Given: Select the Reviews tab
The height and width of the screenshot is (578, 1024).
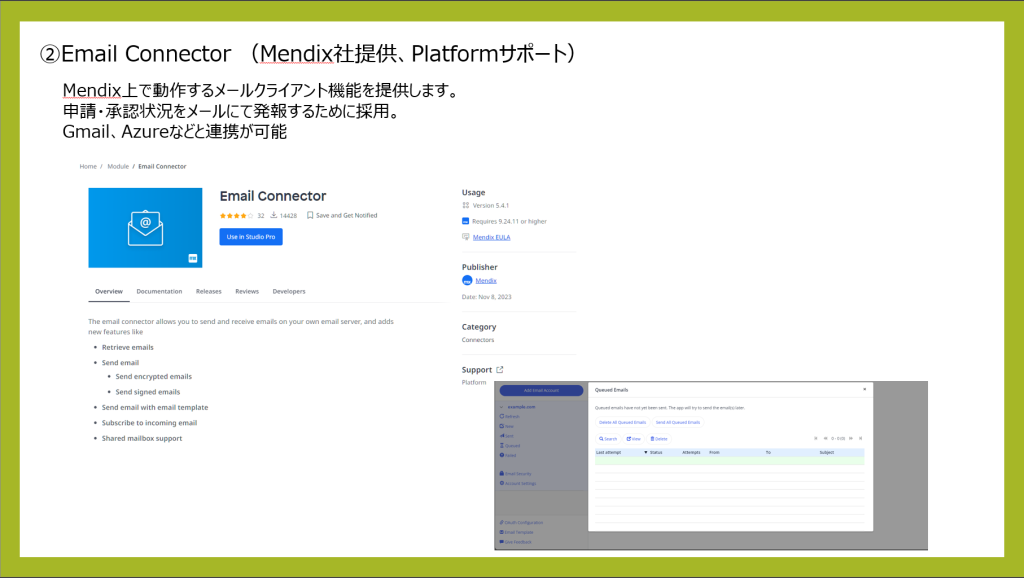Looking at the screenshot, I should (x=247, y=291).
